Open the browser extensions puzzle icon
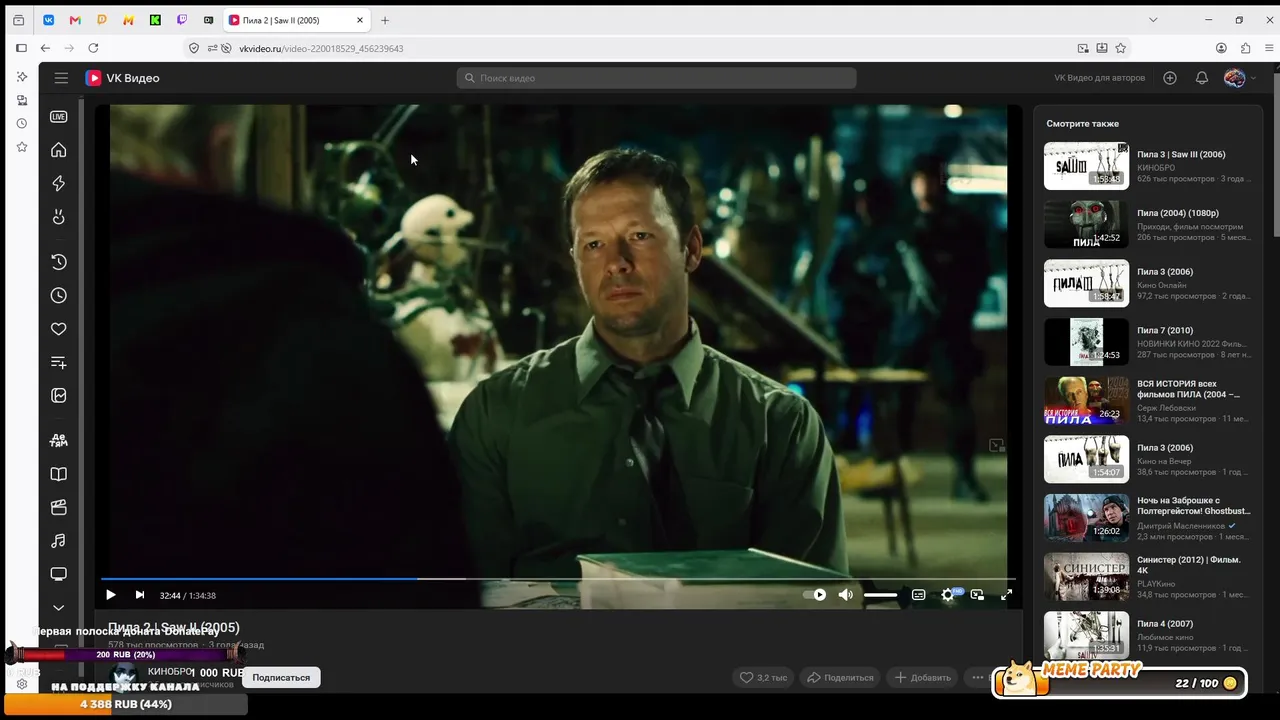1280x720 pixels. click(1245, 48)
